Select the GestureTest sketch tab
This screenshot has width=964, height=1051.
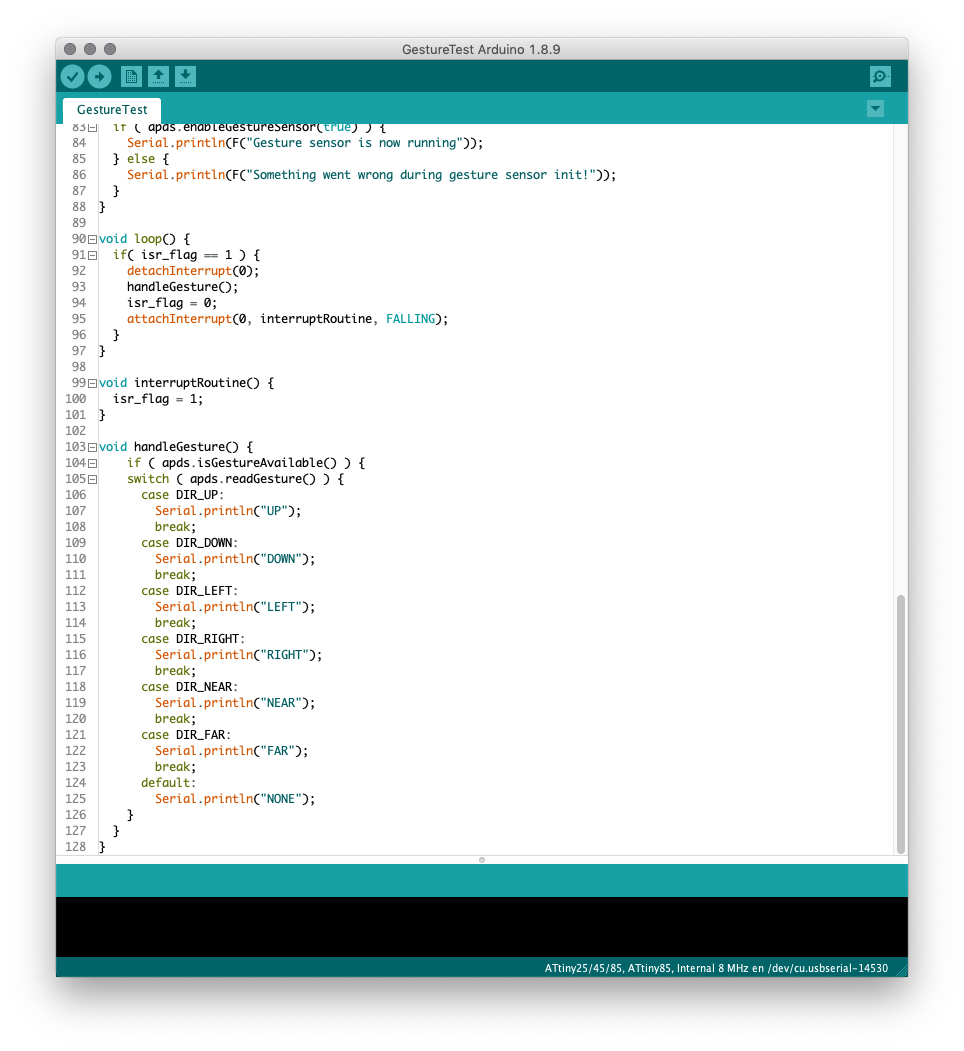112,109
